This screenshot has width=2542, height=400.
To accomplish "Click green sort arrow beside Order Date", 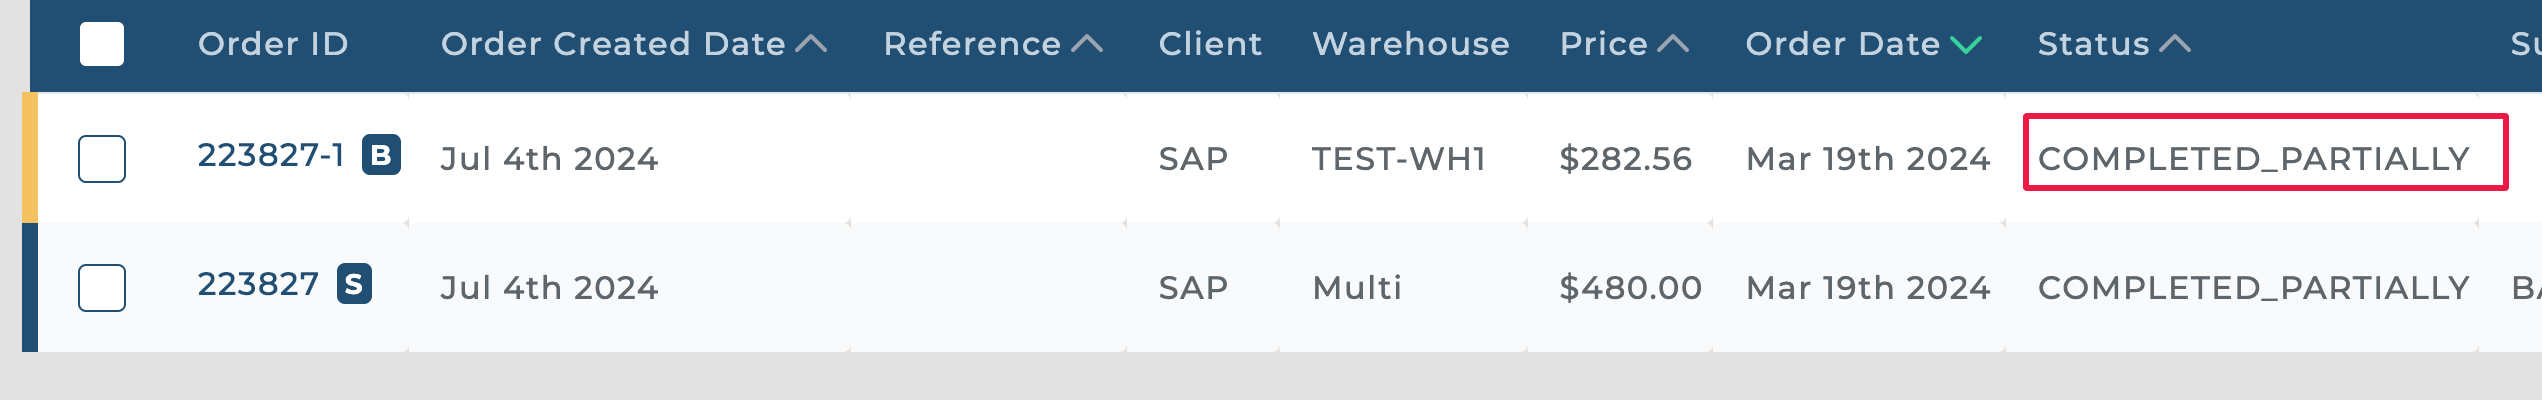I will pyautogui.click(x=1966, y=44).
